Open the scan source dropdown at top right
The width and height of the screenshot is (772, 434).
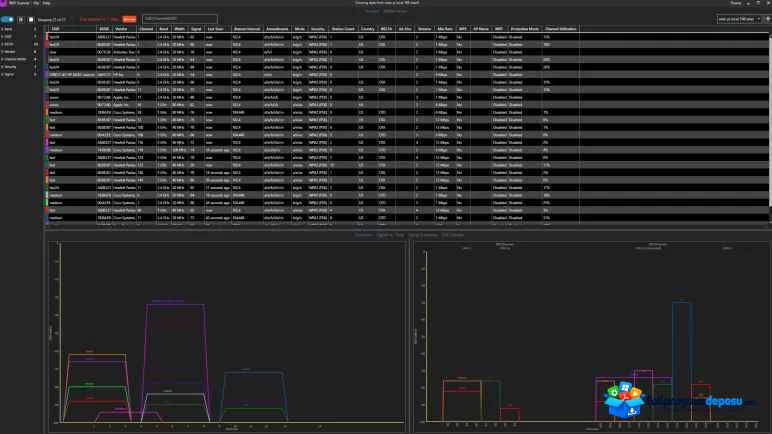point(739,19)
